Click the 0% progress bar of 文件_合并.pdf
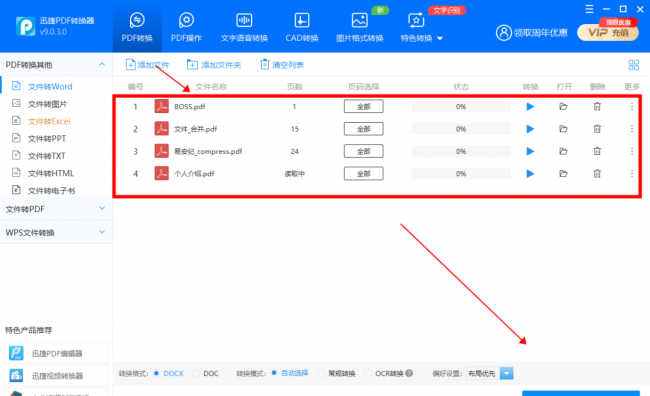The image size is (650, 396). point(461,129)
